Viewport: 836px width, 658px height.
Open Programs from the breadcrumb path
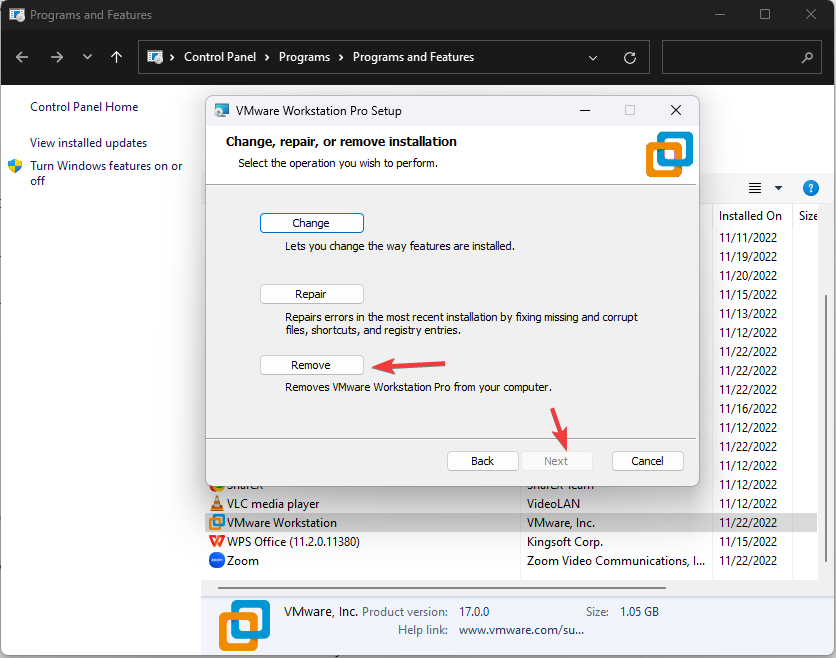point(305,57)
